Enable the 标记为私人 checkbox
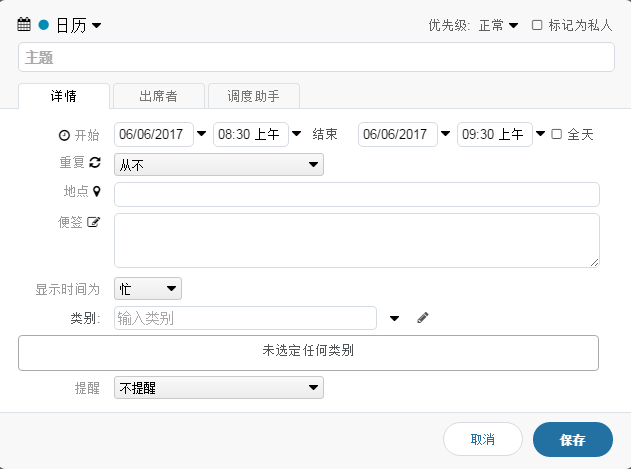Viewport: 631px width, 469px height. (537, 25)
